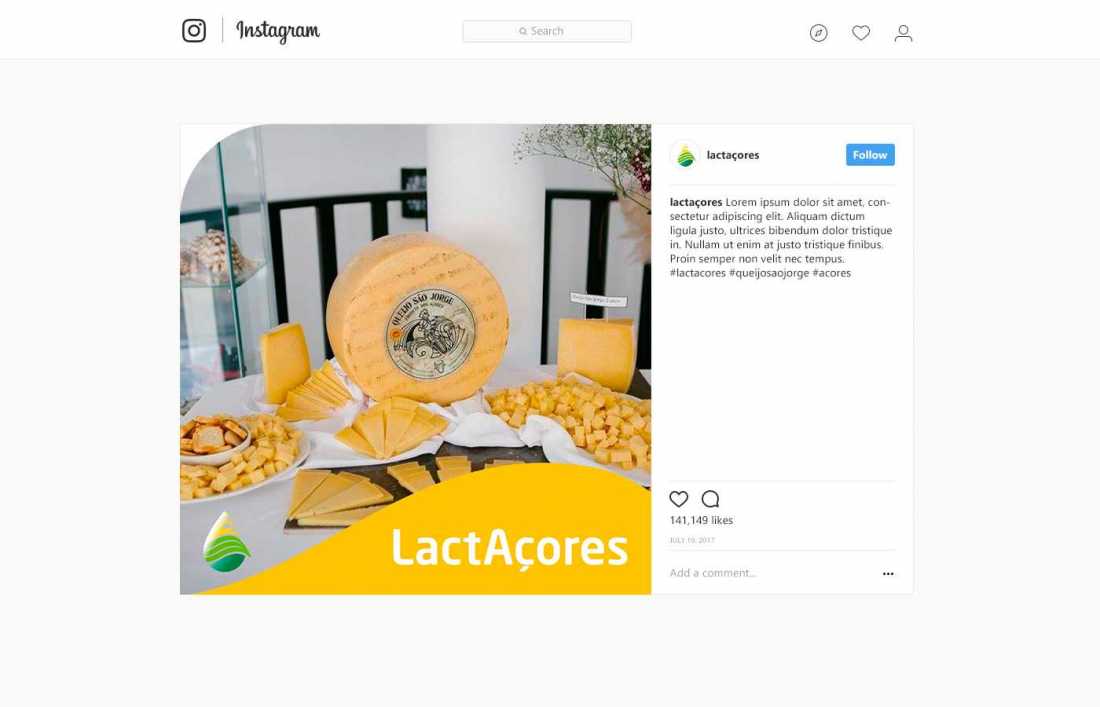Open the Instagram wordmark home link
The height and width of the screenshot is (707, 1100).
(x=278, y=31)
